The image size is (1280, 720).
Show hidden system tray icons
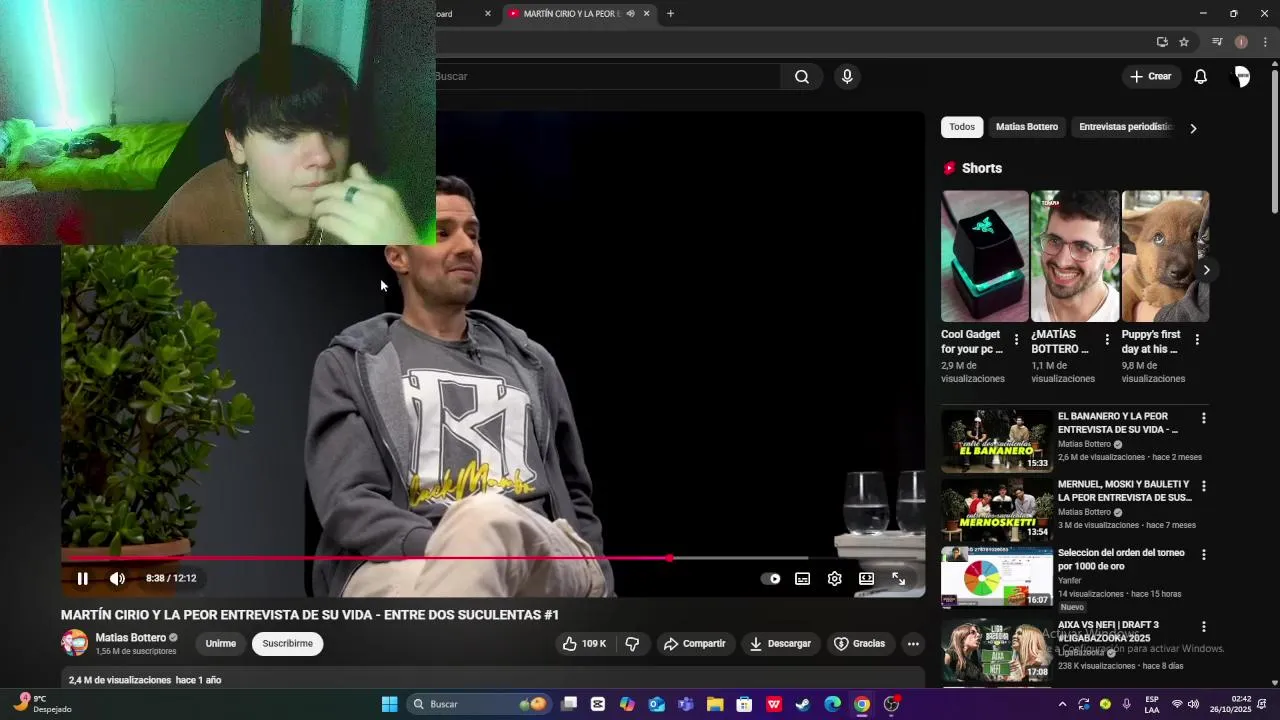[1062, 704]
